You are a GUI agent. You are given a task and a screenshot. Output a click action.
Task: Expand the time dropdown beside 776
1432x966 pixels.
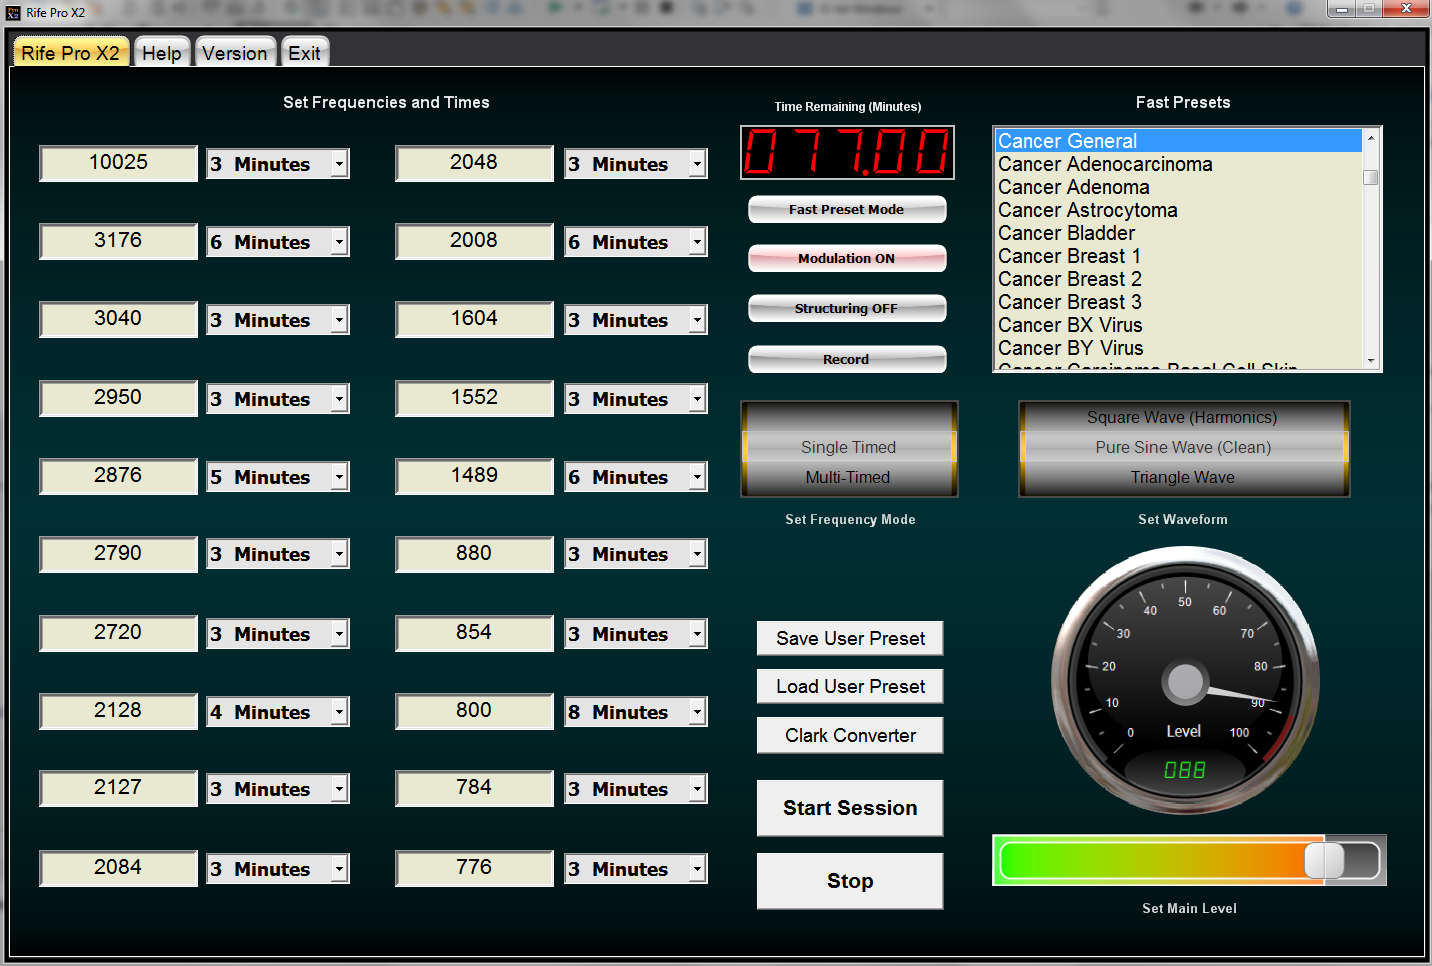[698, 869]
